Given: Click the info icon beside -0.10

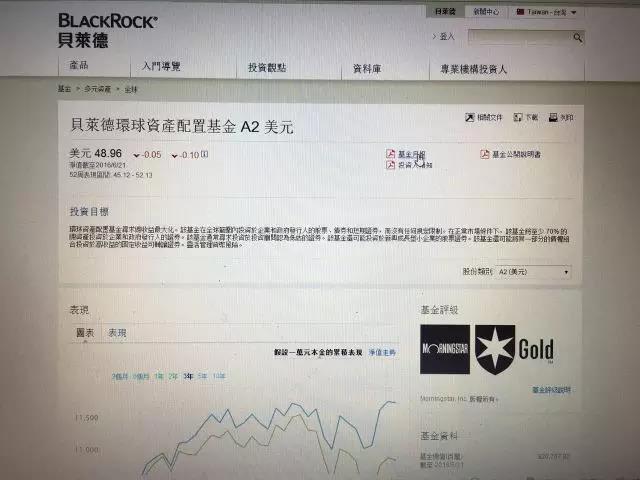Looking at the screenshot, I should (x=205, y=154).
